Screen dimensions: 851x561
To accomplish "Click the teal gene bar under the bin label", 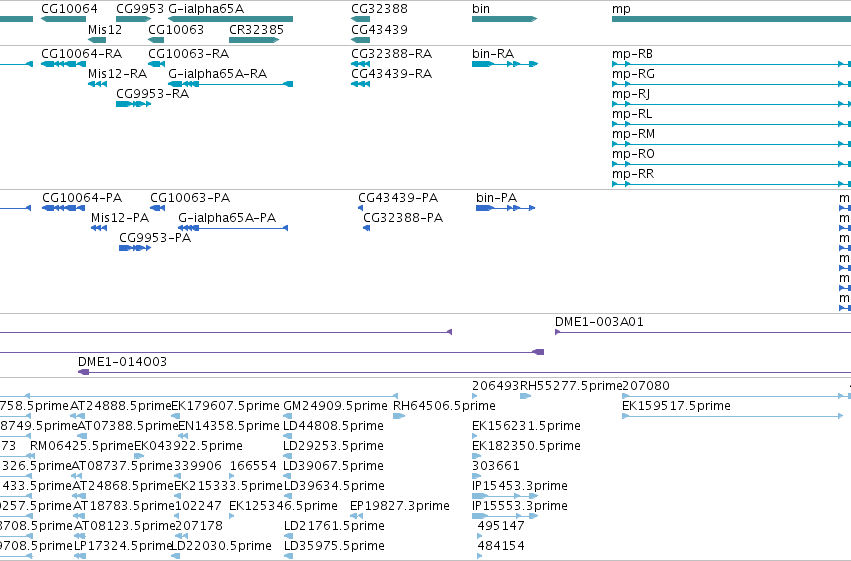I will 504,19.
